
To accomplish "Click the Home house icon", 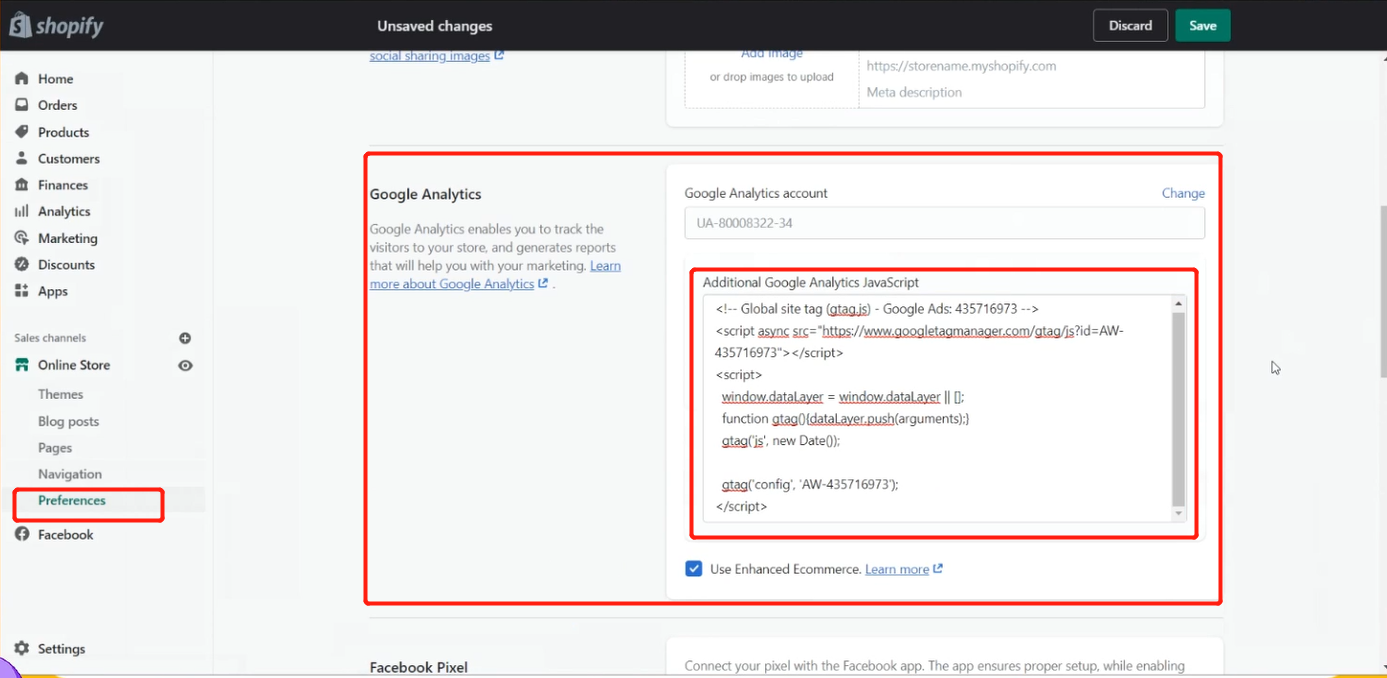I will [21, 79].
